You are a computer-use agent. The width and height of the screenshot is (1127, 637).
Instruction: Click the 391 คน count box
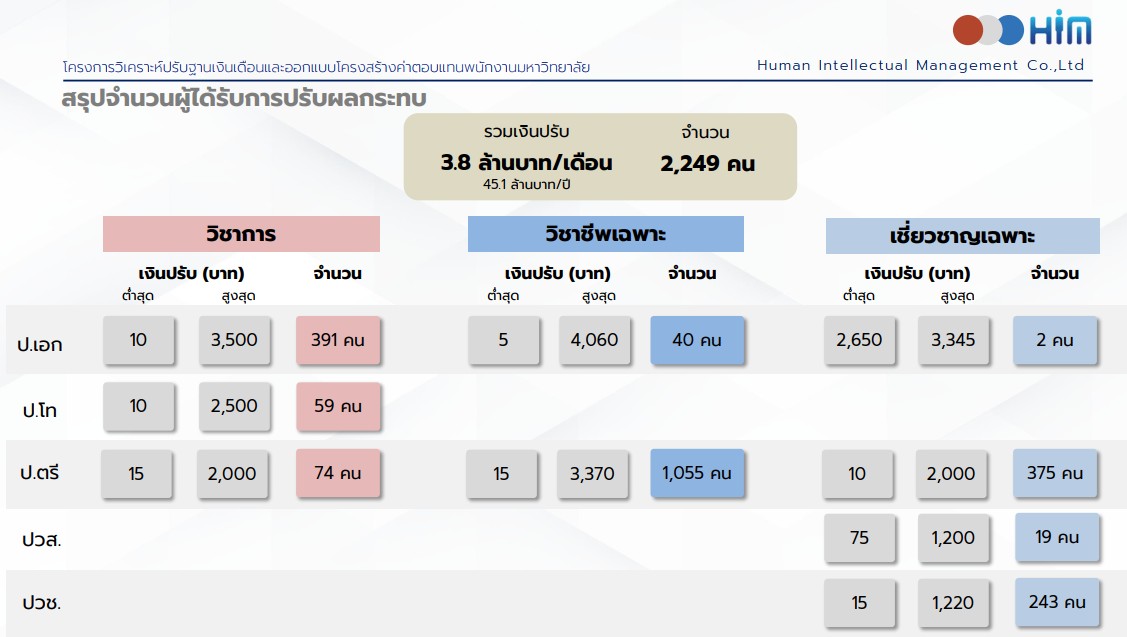click(338, 340)
